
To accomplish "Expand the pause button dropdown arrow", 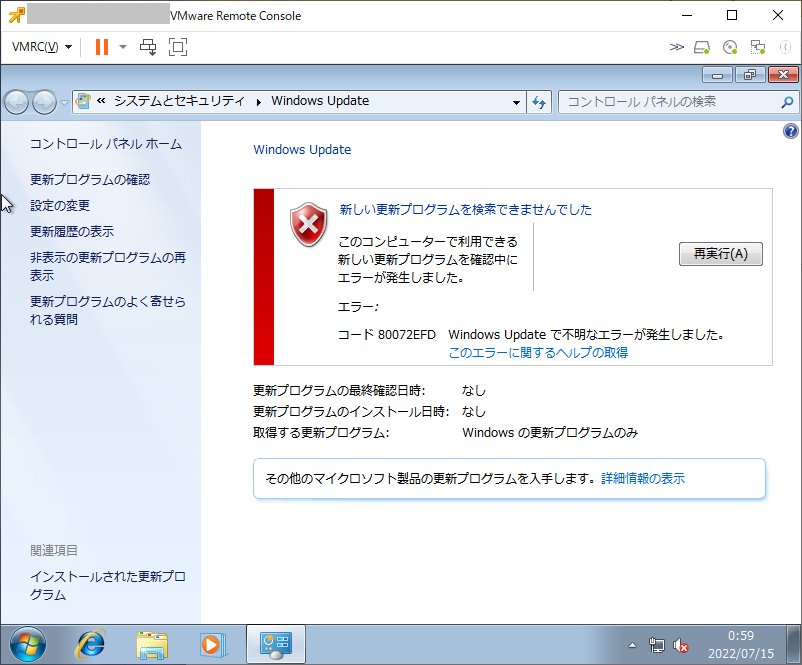I will [122, 47].
